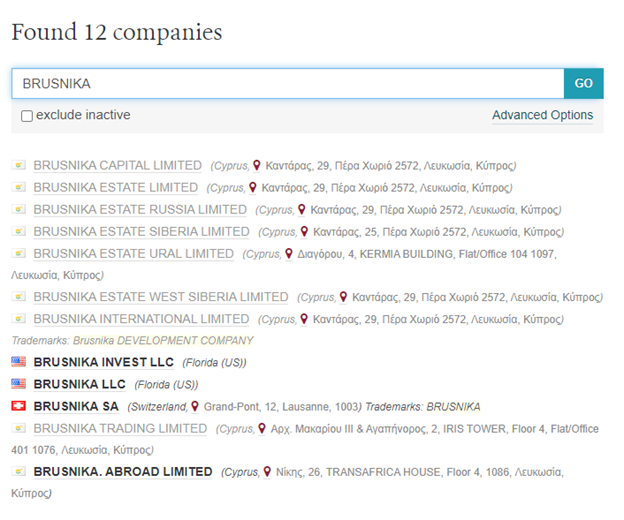This screenshot has height=520, width=624.
Task: Open BRUSNIKA. ABROAD LIMITED link
Action: pos(123,472)
